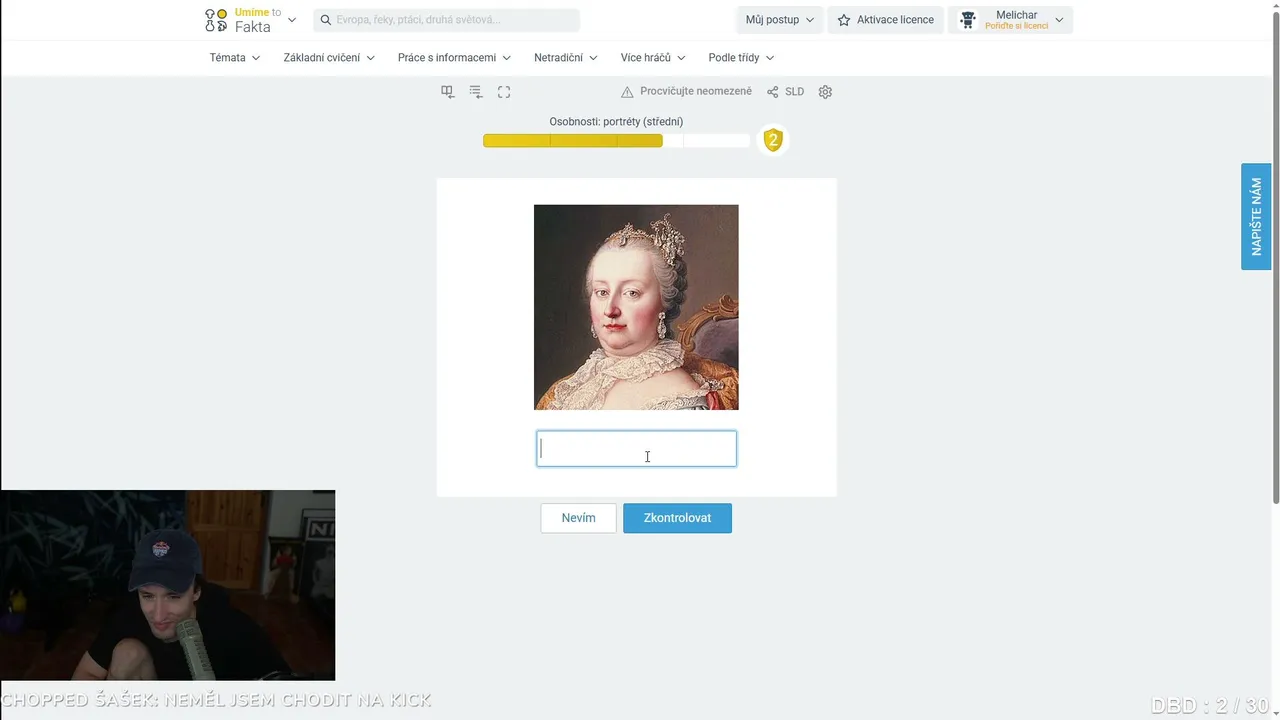Click the warning triangle beside Procvičujte neomezeně

pos(627,92)
